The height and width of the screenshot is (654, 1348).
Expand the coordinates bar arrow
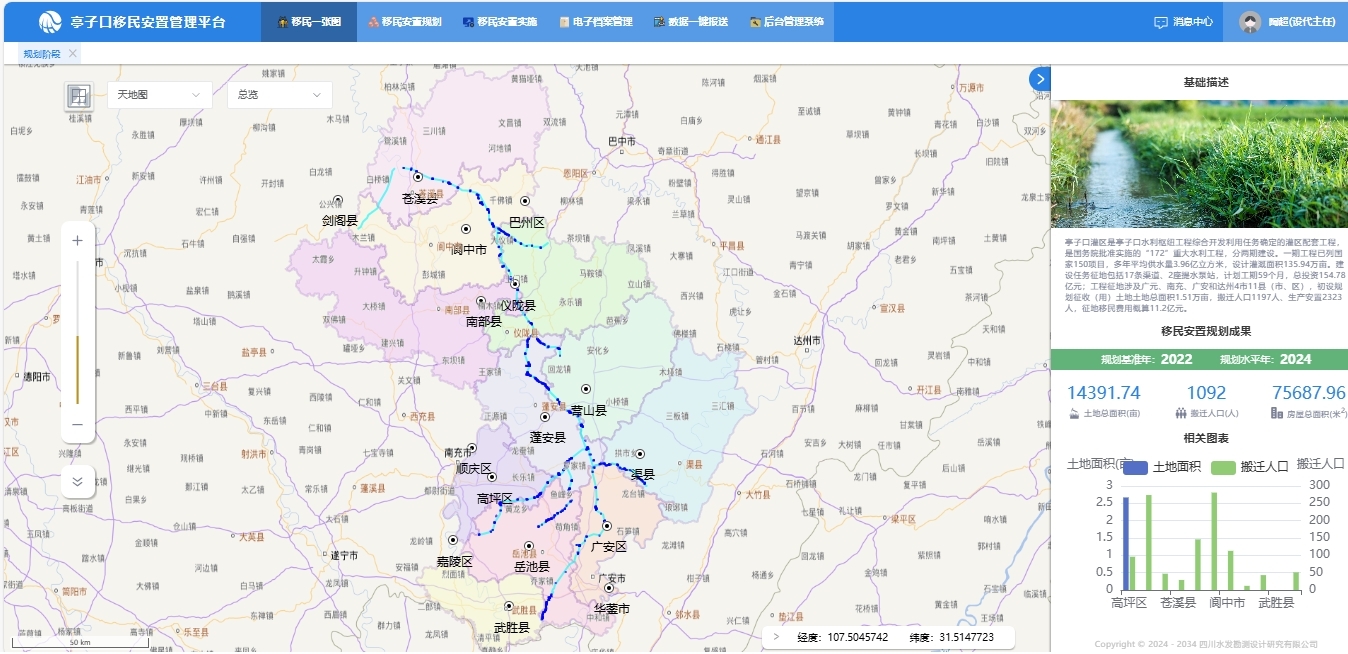click(776, 637)
